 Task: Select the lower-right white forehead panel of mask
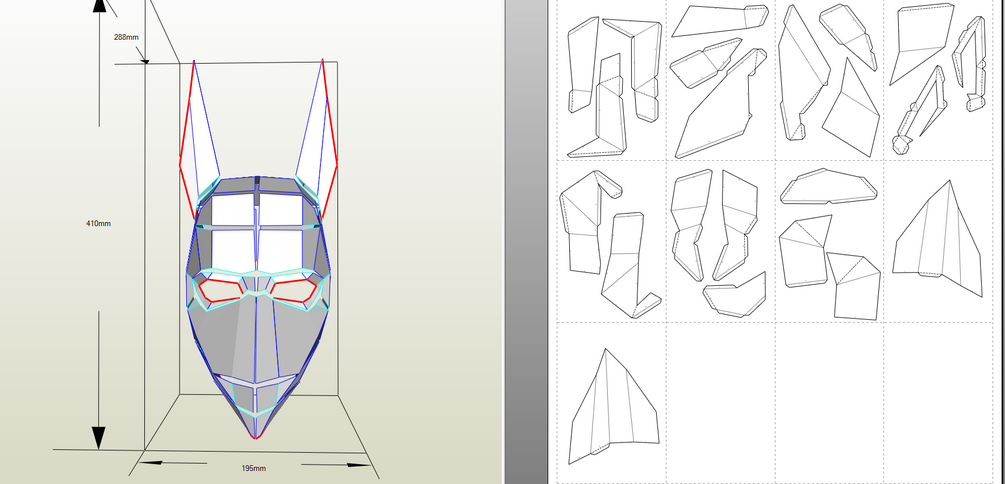pos(281,249)
